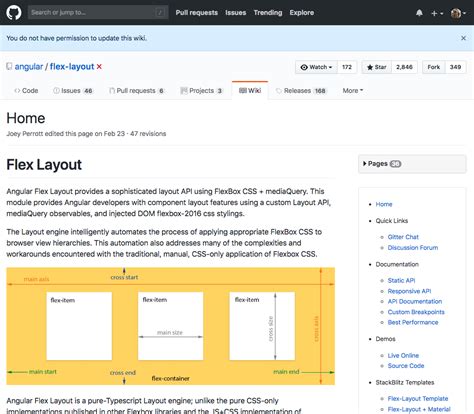This screenshot has width=474, height=414.
Task: Open the Source Code demo link
Action: point(406,366)
